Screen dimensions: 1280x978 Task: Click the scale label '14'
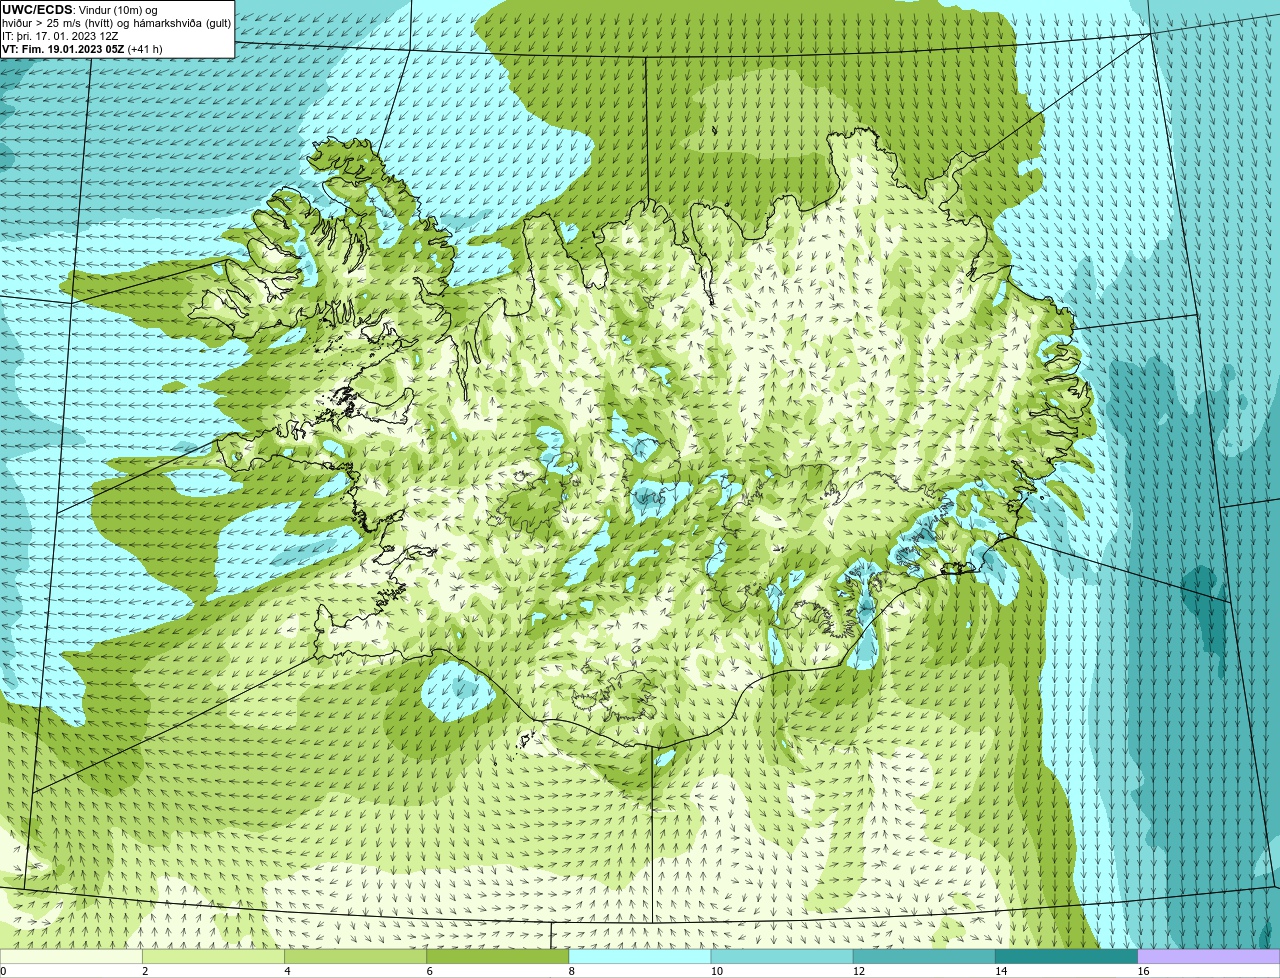(1000, 971)
